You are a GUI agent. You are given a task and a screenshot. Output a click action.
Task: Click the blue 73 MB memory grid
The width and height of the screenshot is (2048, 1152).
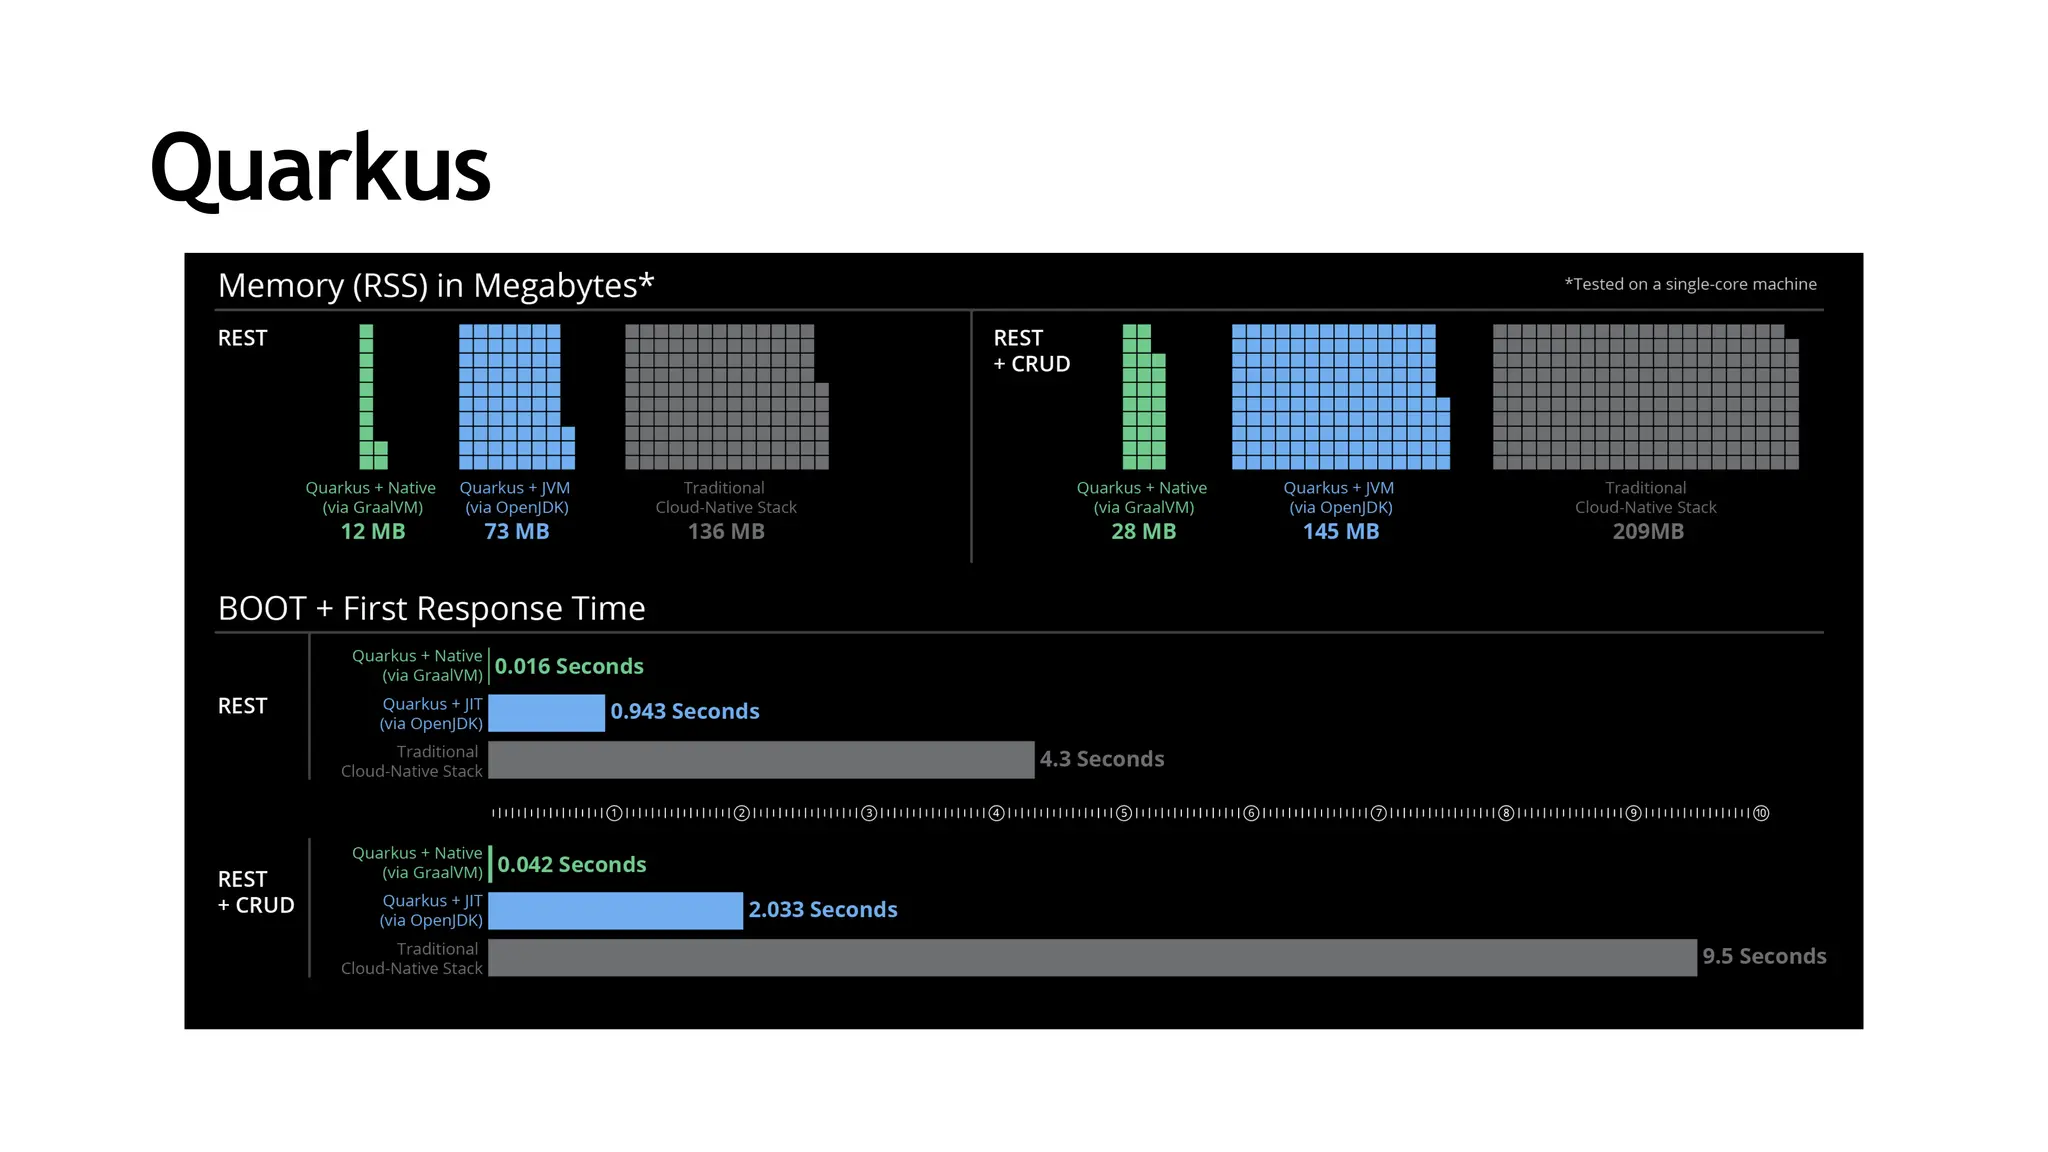[x=511, y=397]
